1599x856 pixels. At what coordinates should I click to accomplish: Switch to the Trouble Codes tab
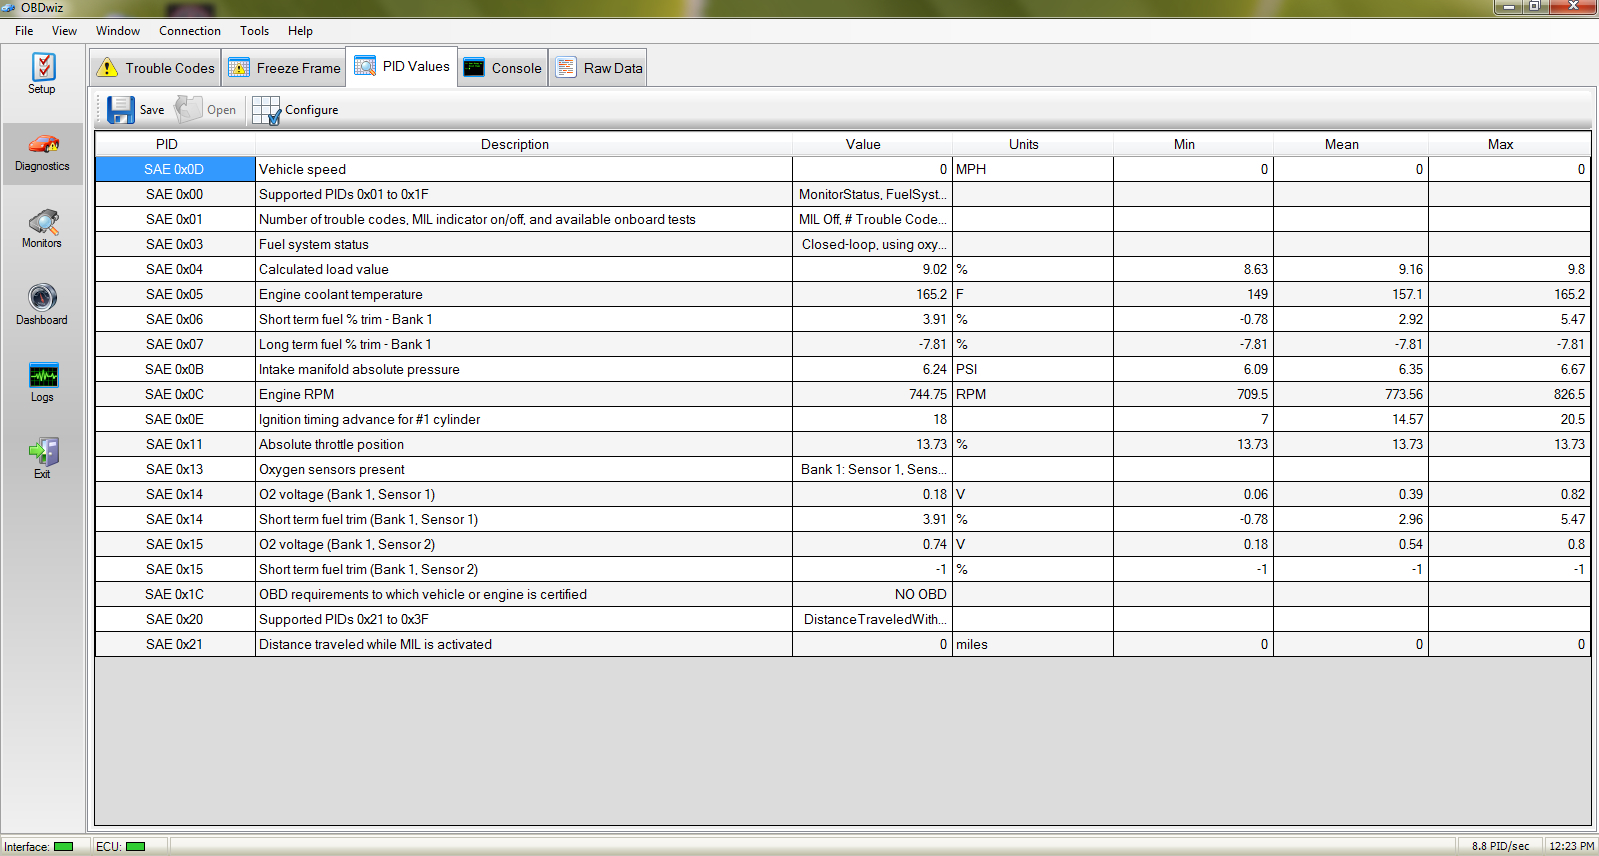click(155, 68)
